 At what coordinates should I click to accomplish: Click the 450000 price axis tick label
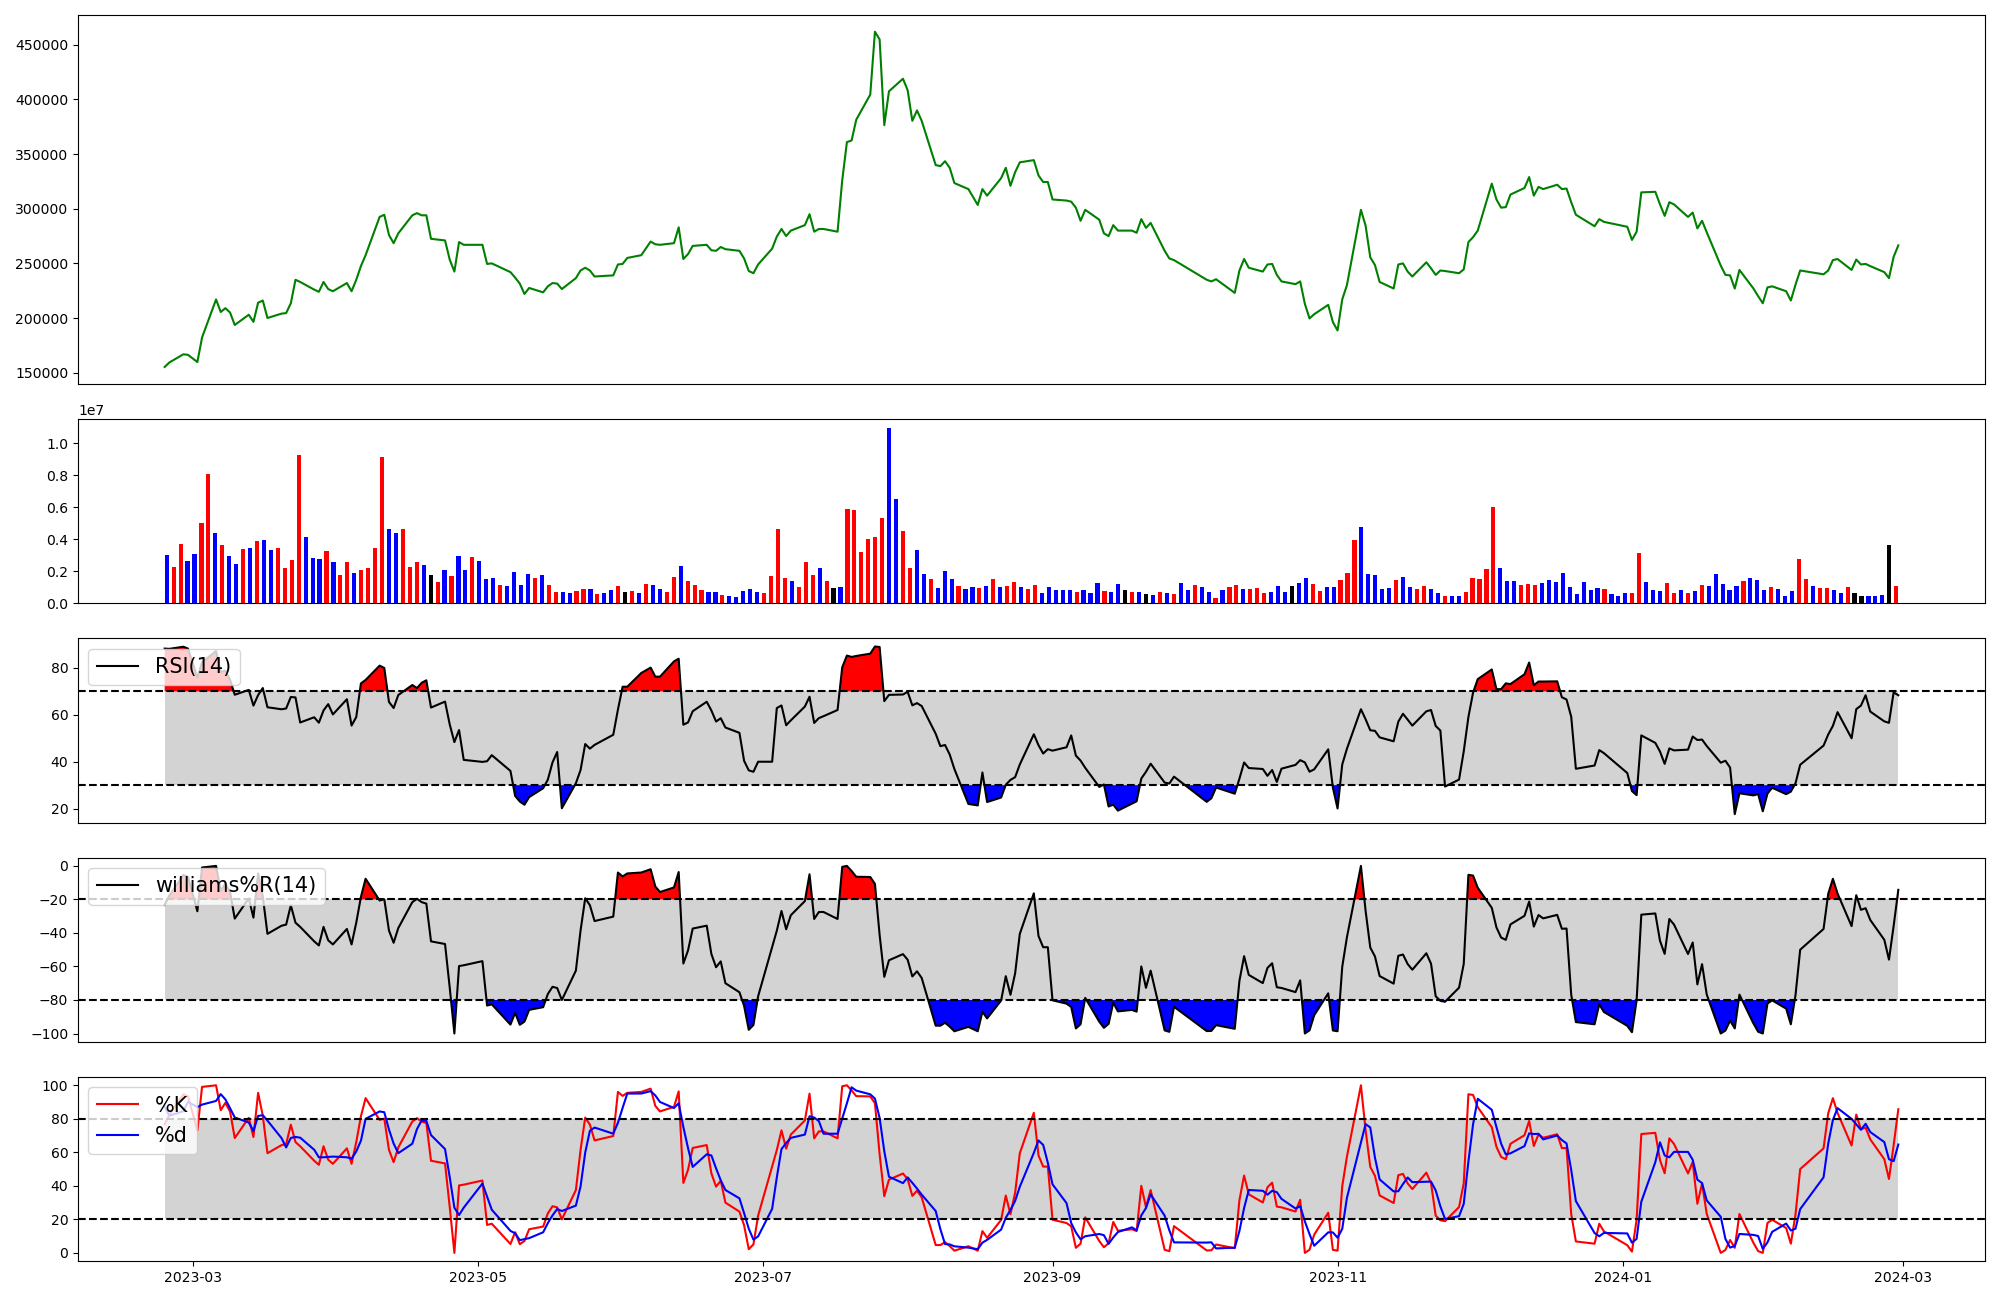click(41, 45)
